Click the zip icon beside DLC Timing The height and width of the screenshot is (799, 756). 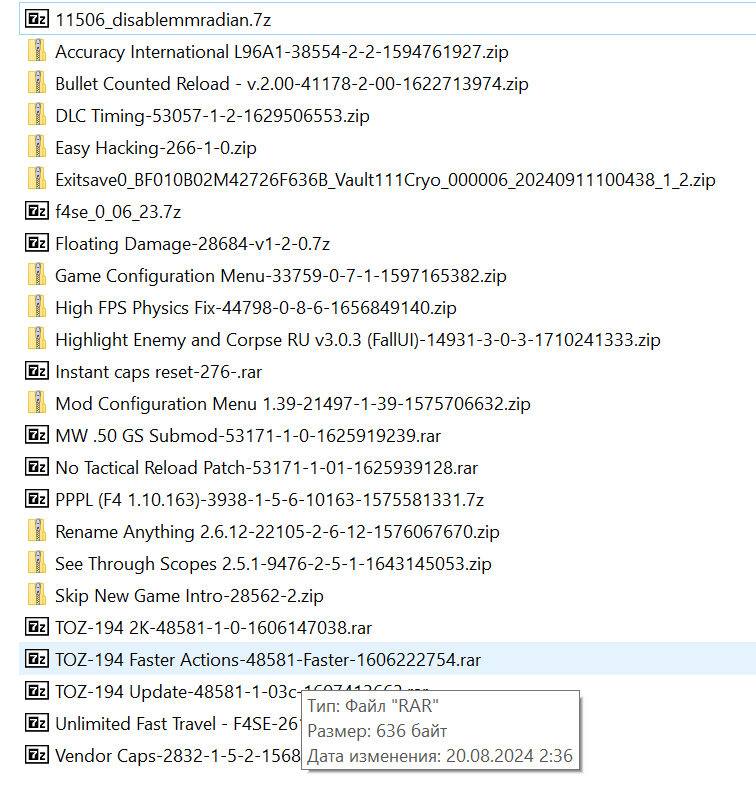(37, 116)
